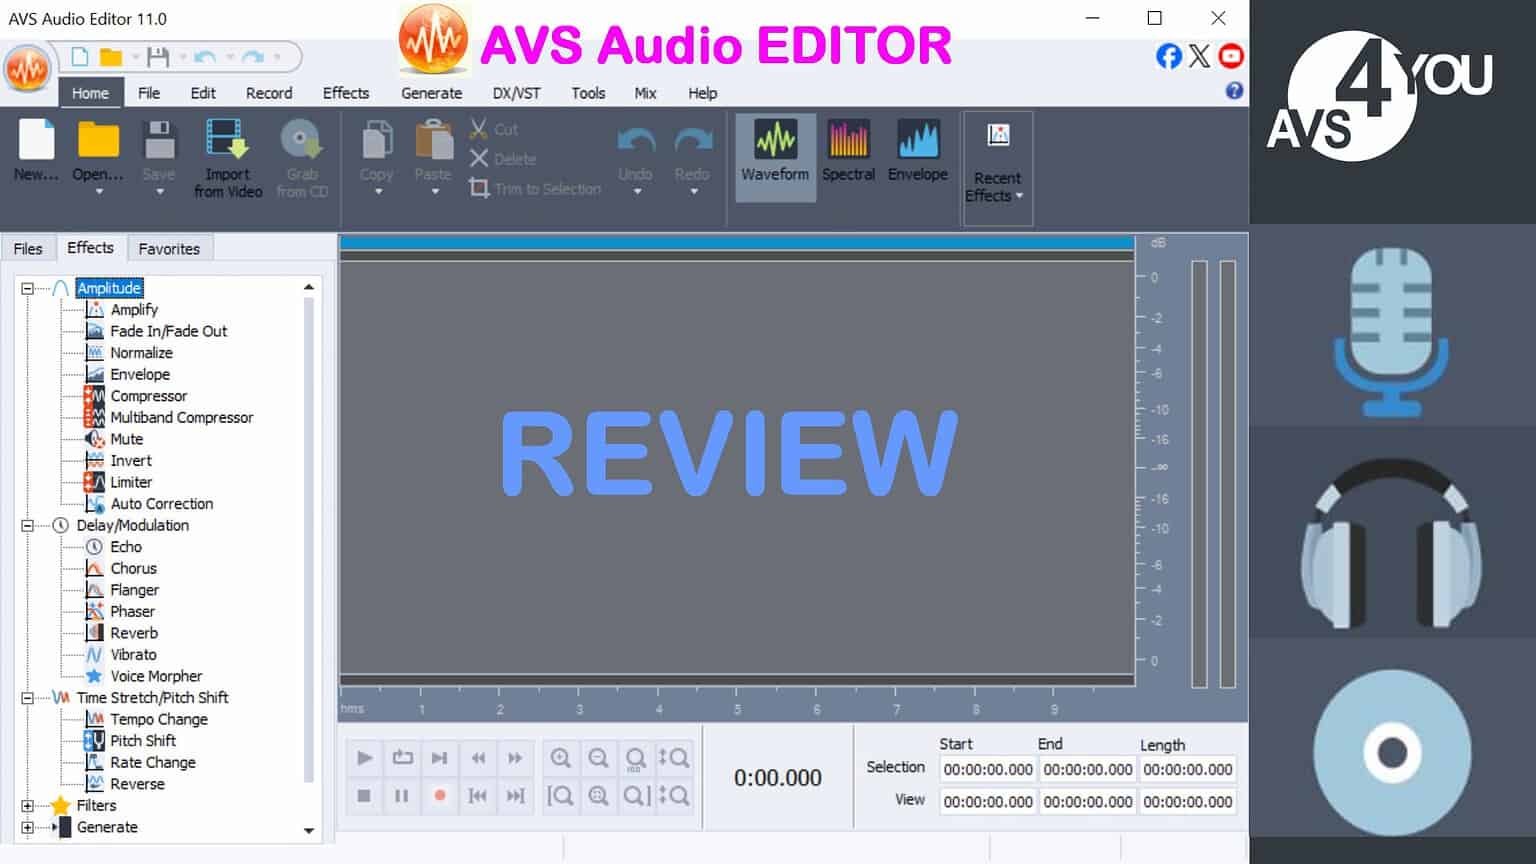Enable the Waveform display
Viewport: 1536px width, 864px height.
774,153
